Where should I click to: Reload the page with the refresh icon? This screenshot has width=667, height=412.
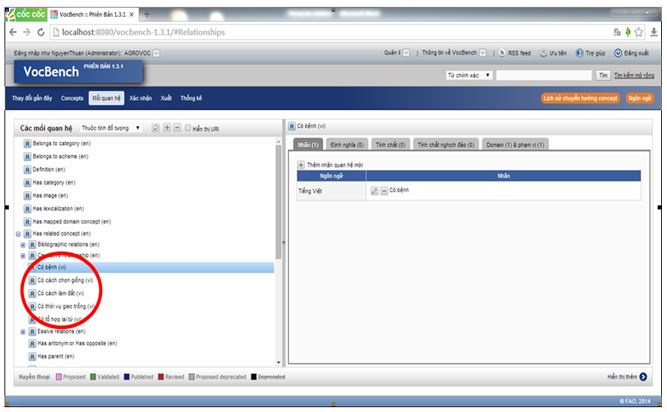tap(41, 32)
